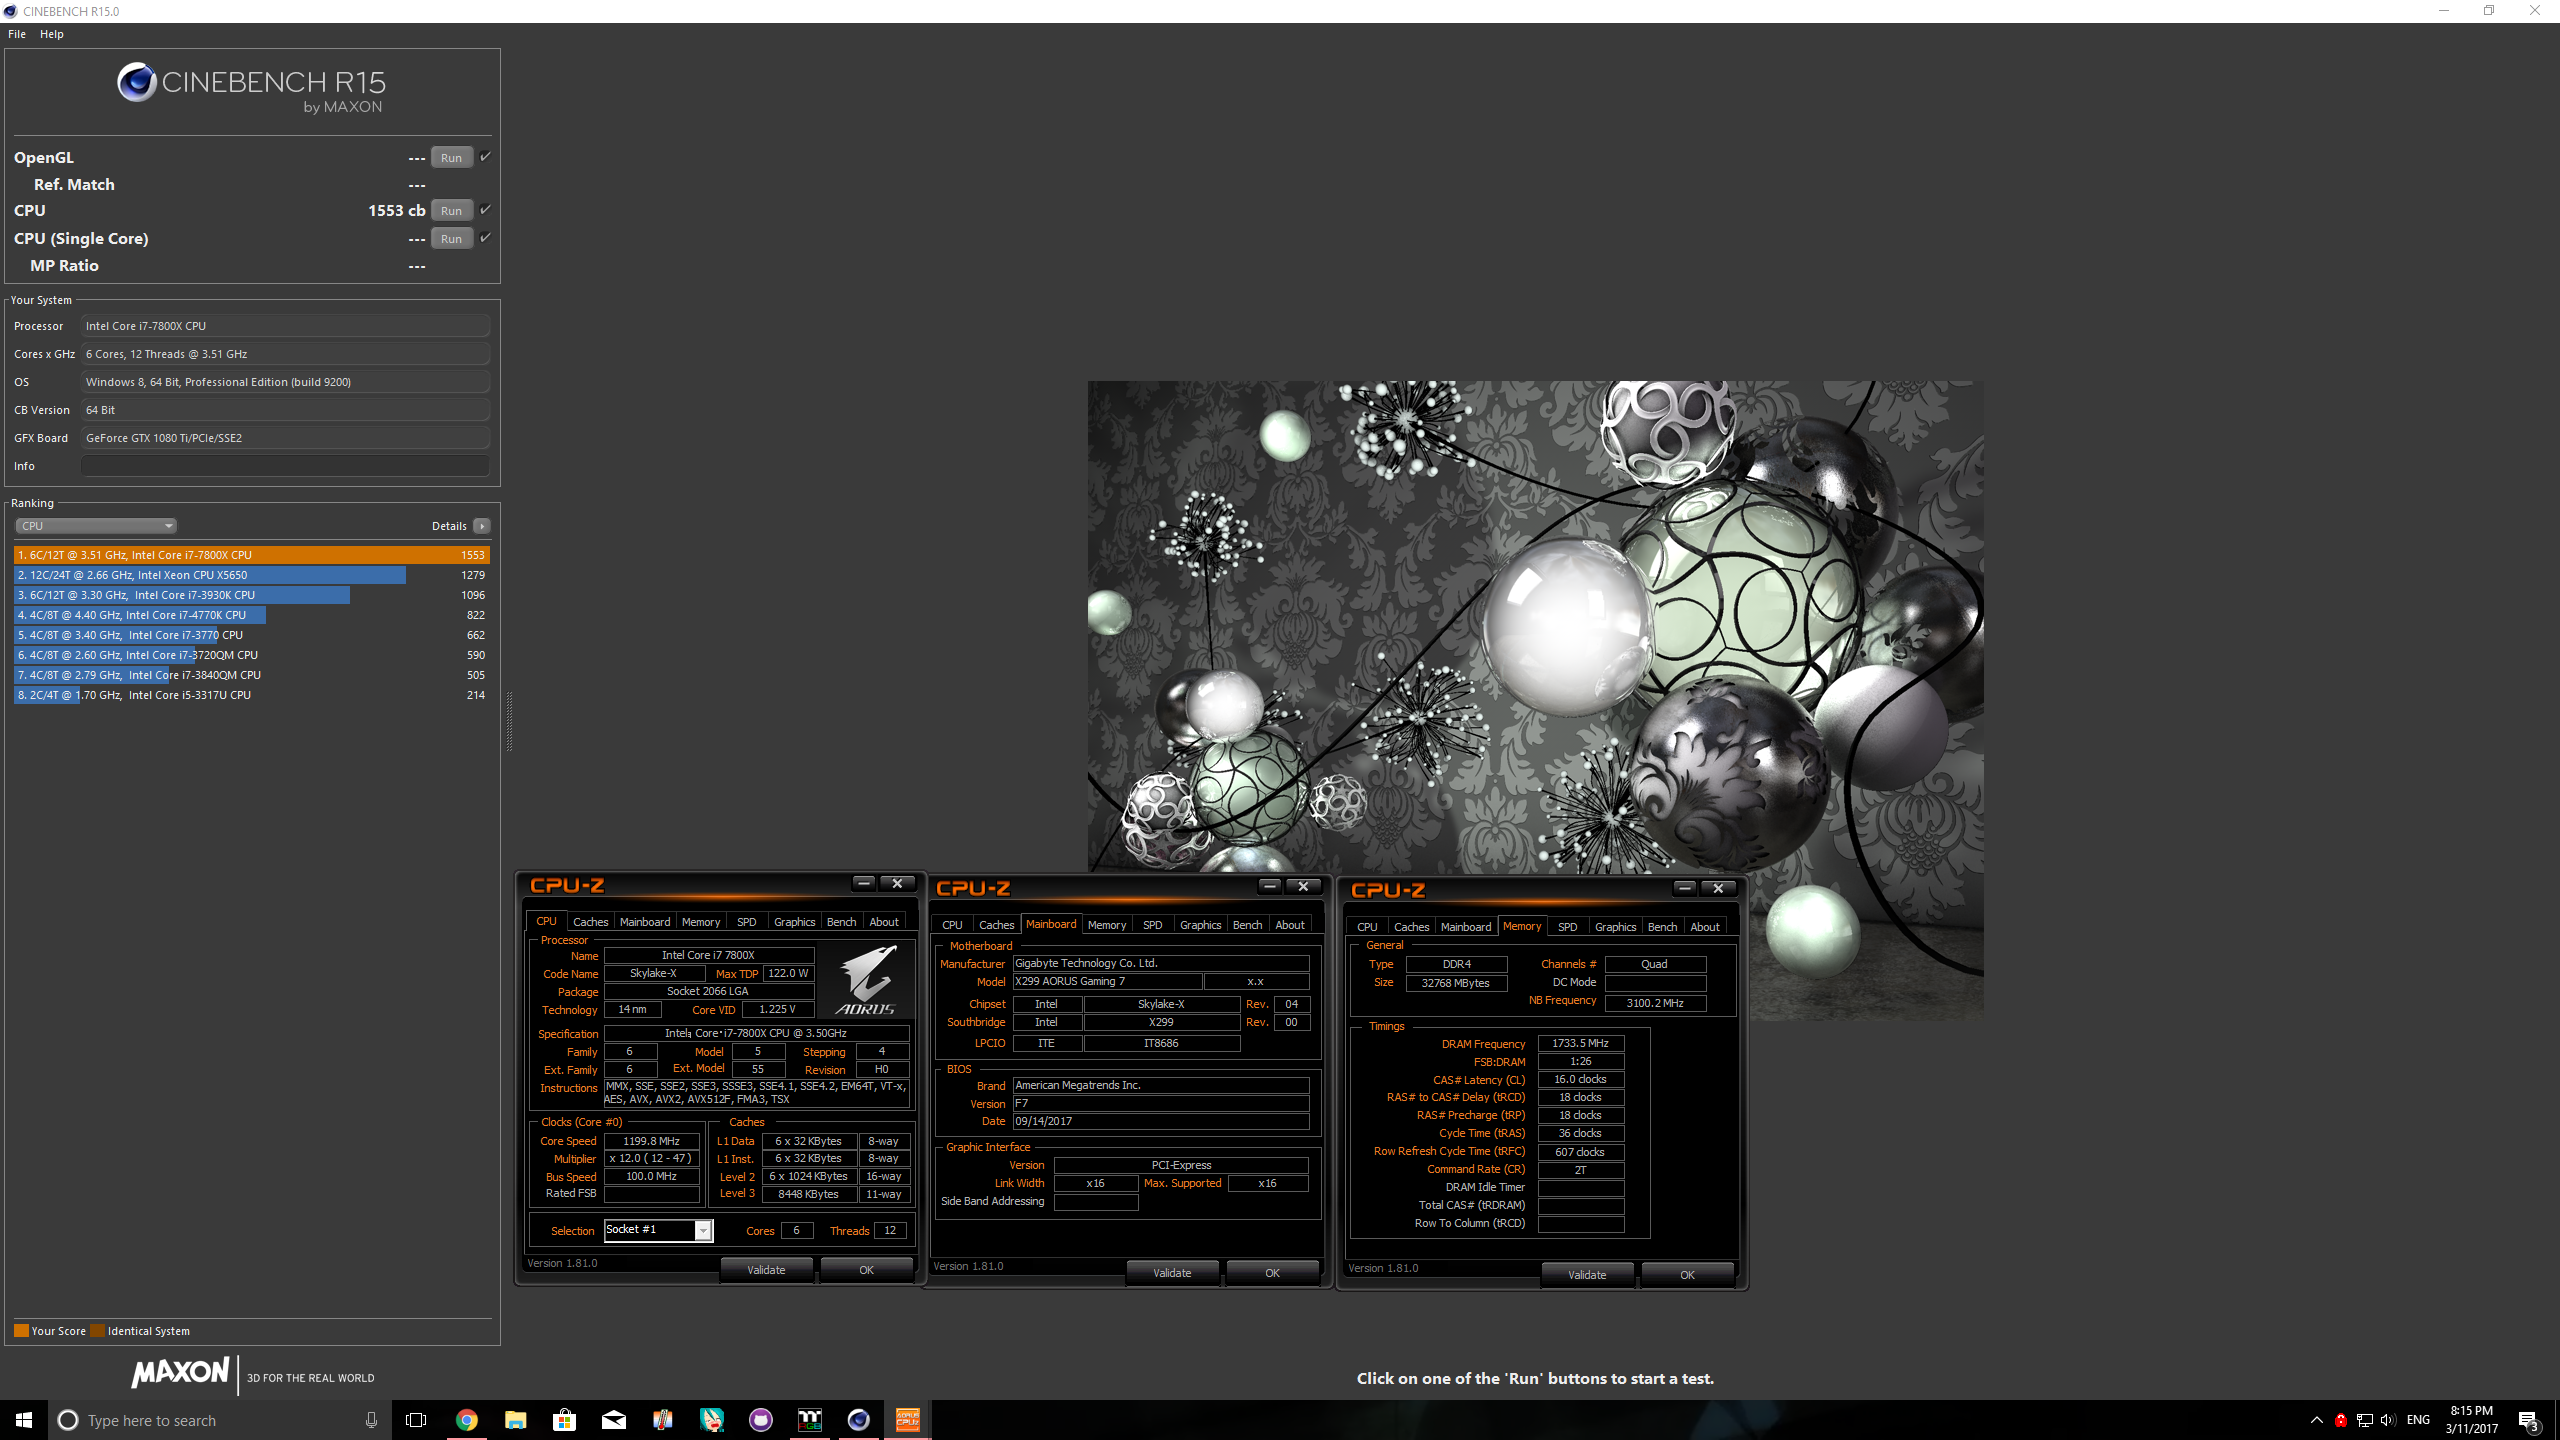
Task: Click AORUS logo in CPU-Z
Action: click(x=866, y=980)
